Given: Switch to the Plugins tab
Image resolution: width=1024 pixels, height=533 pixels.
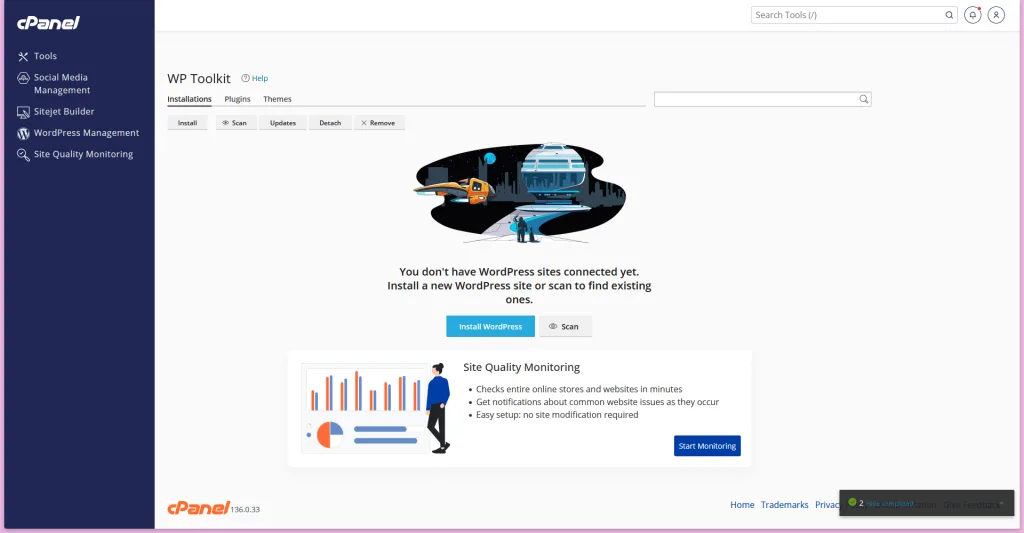Looking at the screenshot, I should pyautogui.click(x=237, y=99).
